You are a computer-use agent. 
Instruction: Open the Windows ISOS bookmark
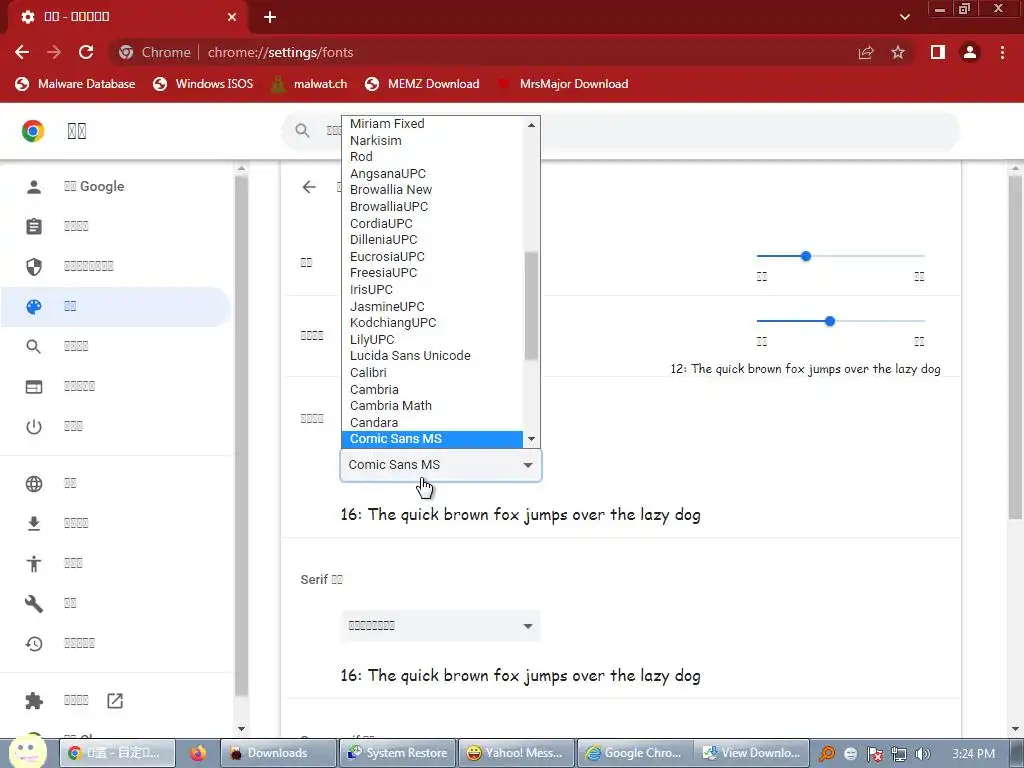pyautogui.click(x=203, y=84)
